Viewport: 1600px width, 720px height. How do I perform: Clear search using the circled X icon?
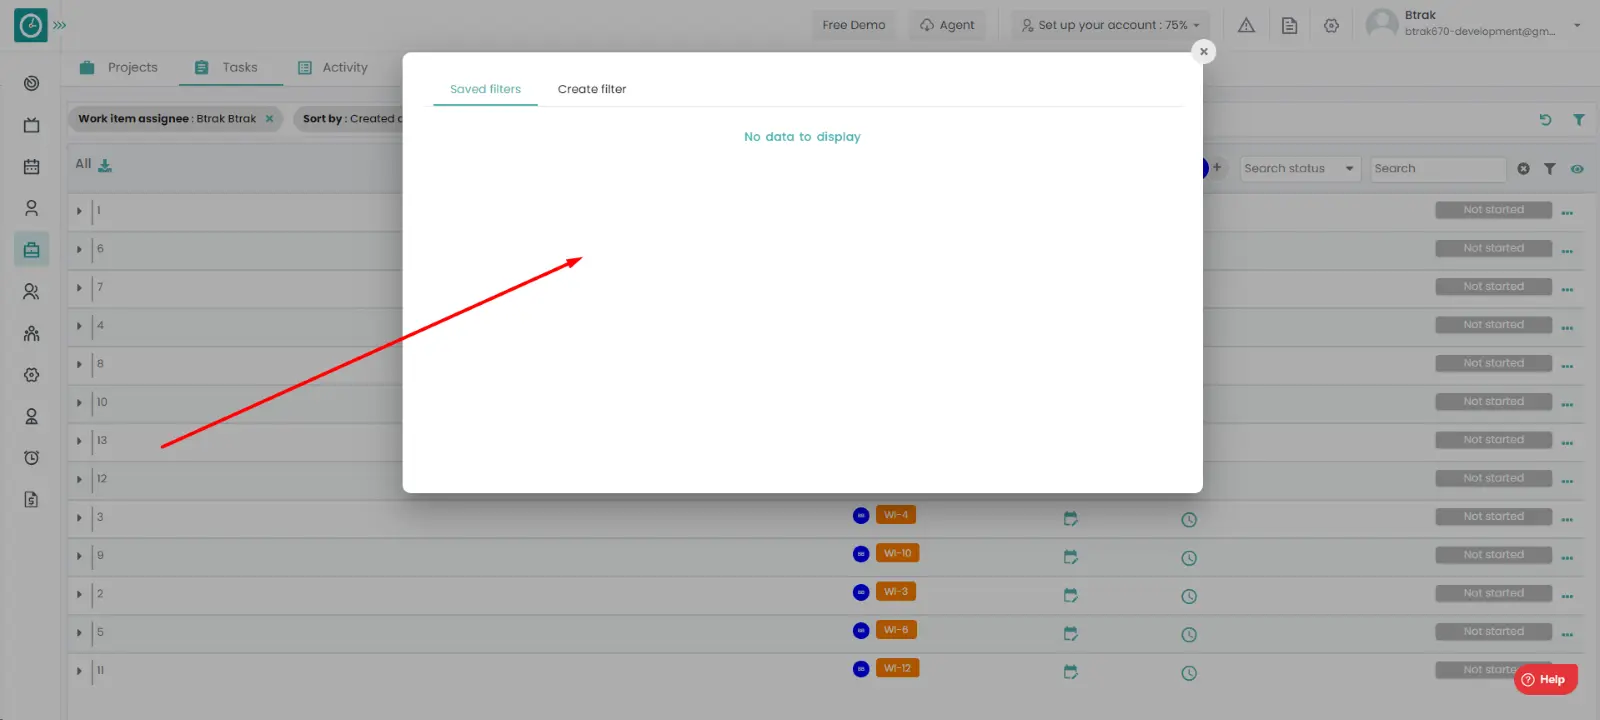(1523, 169)
